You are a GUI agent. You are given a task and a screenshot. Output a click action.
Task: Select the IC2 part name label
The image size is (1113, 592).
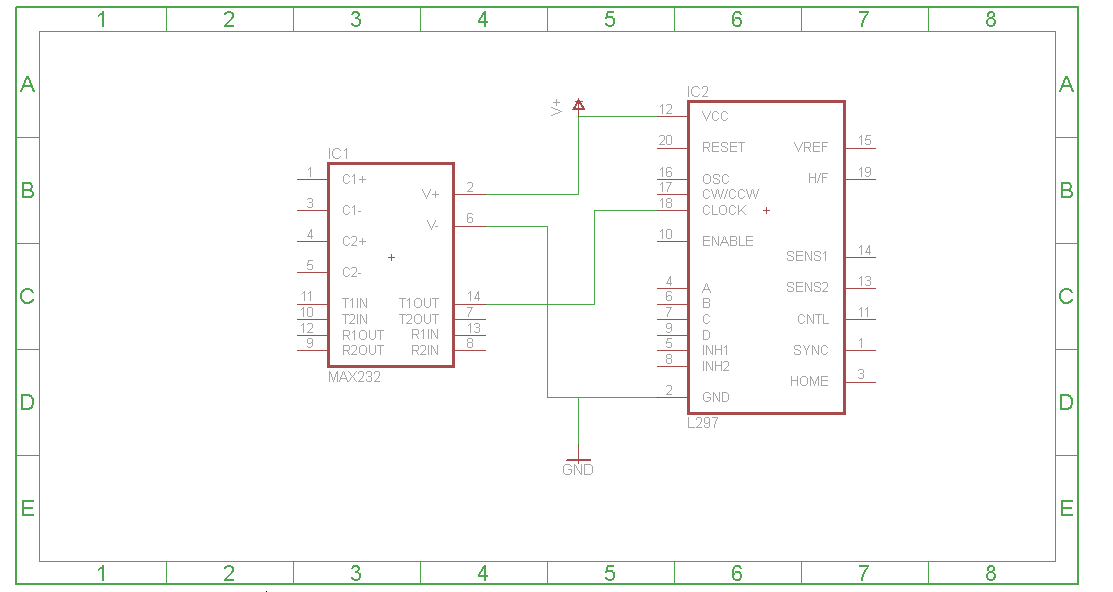[x=698, y=92]
